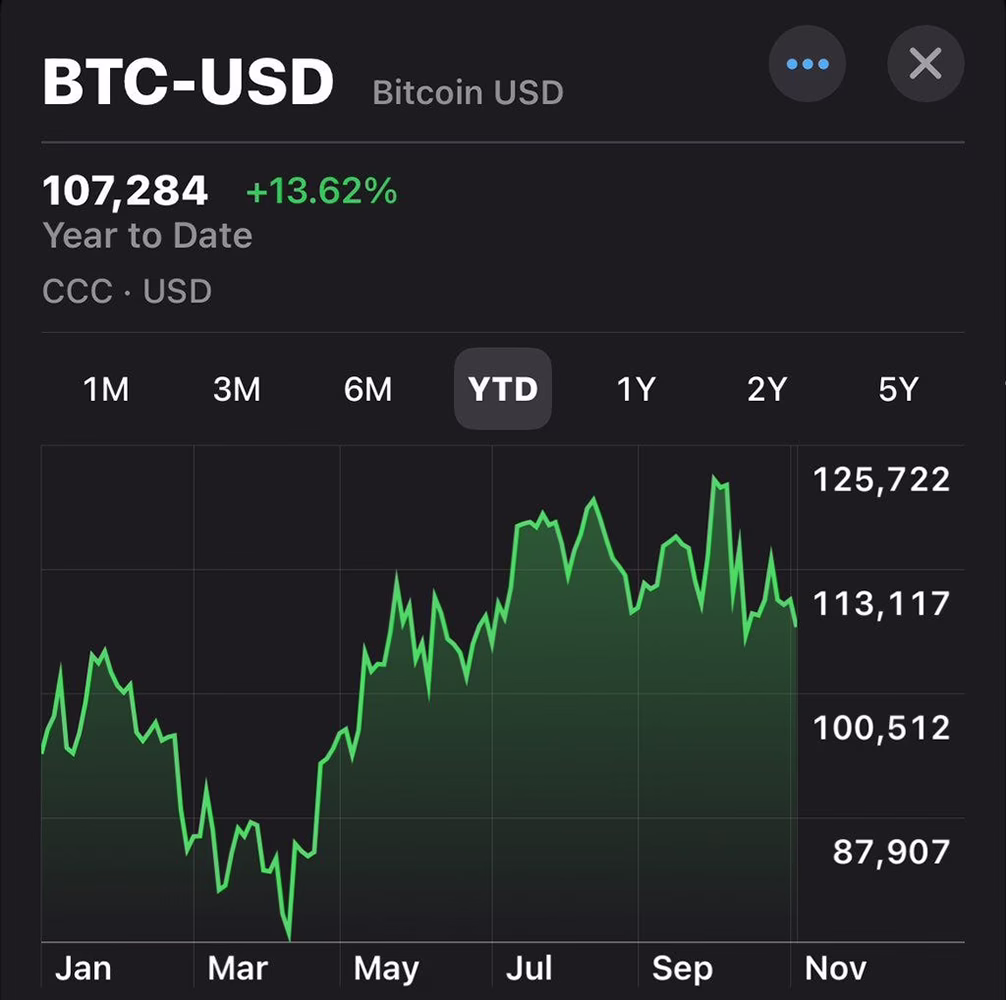Image resolution: width=1006 pixels, height=1000 pixels.
Task: Switch to the 1Y chart range
Action: pos(636,389)
